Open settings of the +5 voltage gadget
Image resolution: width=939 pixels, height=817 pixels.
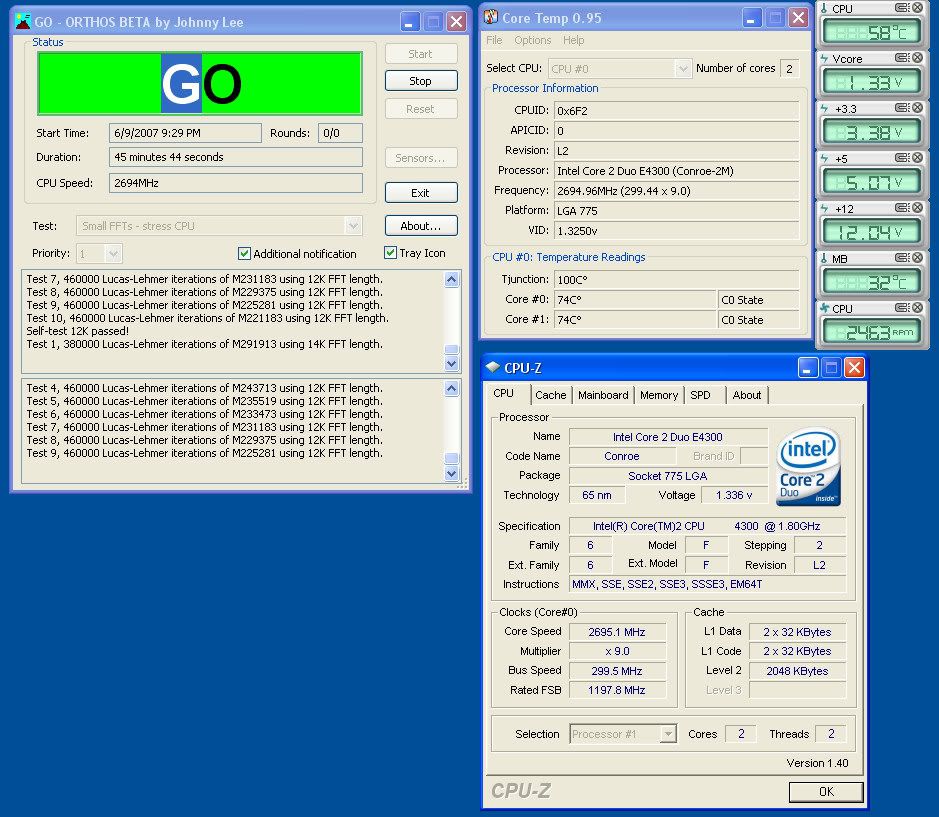click(x=902, y=158)
